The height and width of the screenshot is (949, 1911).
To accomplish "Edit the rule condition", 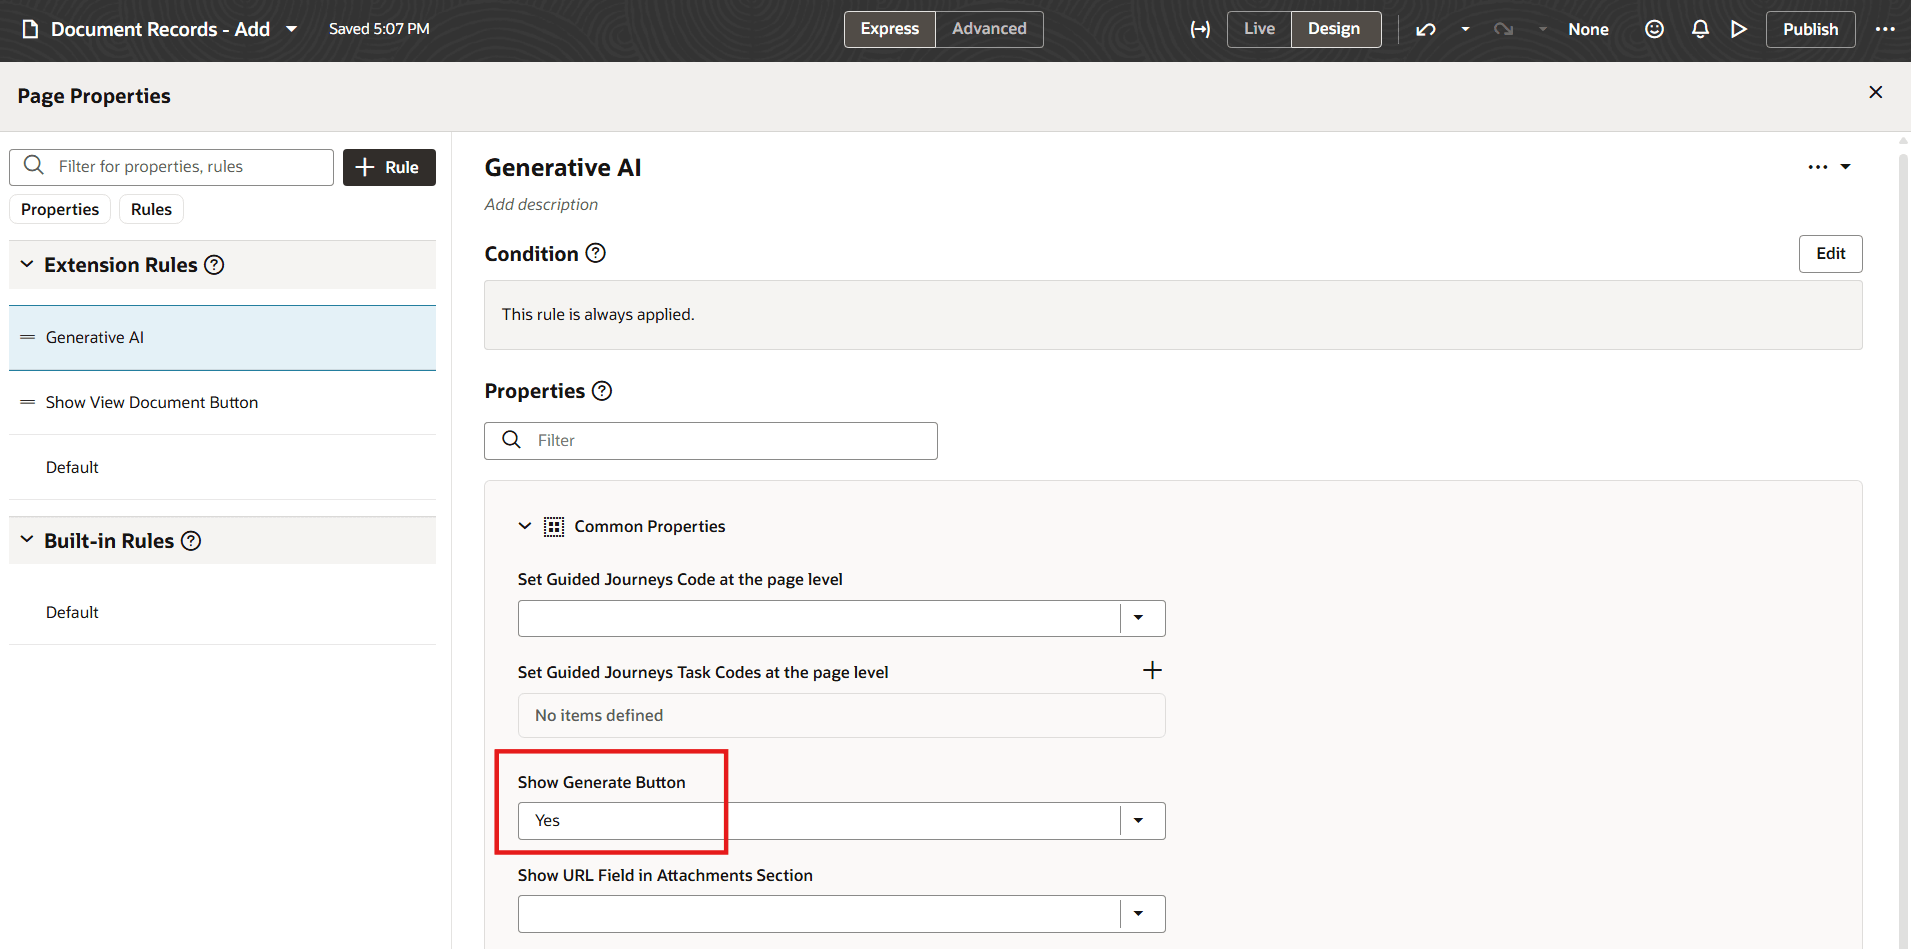I will point(1830,254).
